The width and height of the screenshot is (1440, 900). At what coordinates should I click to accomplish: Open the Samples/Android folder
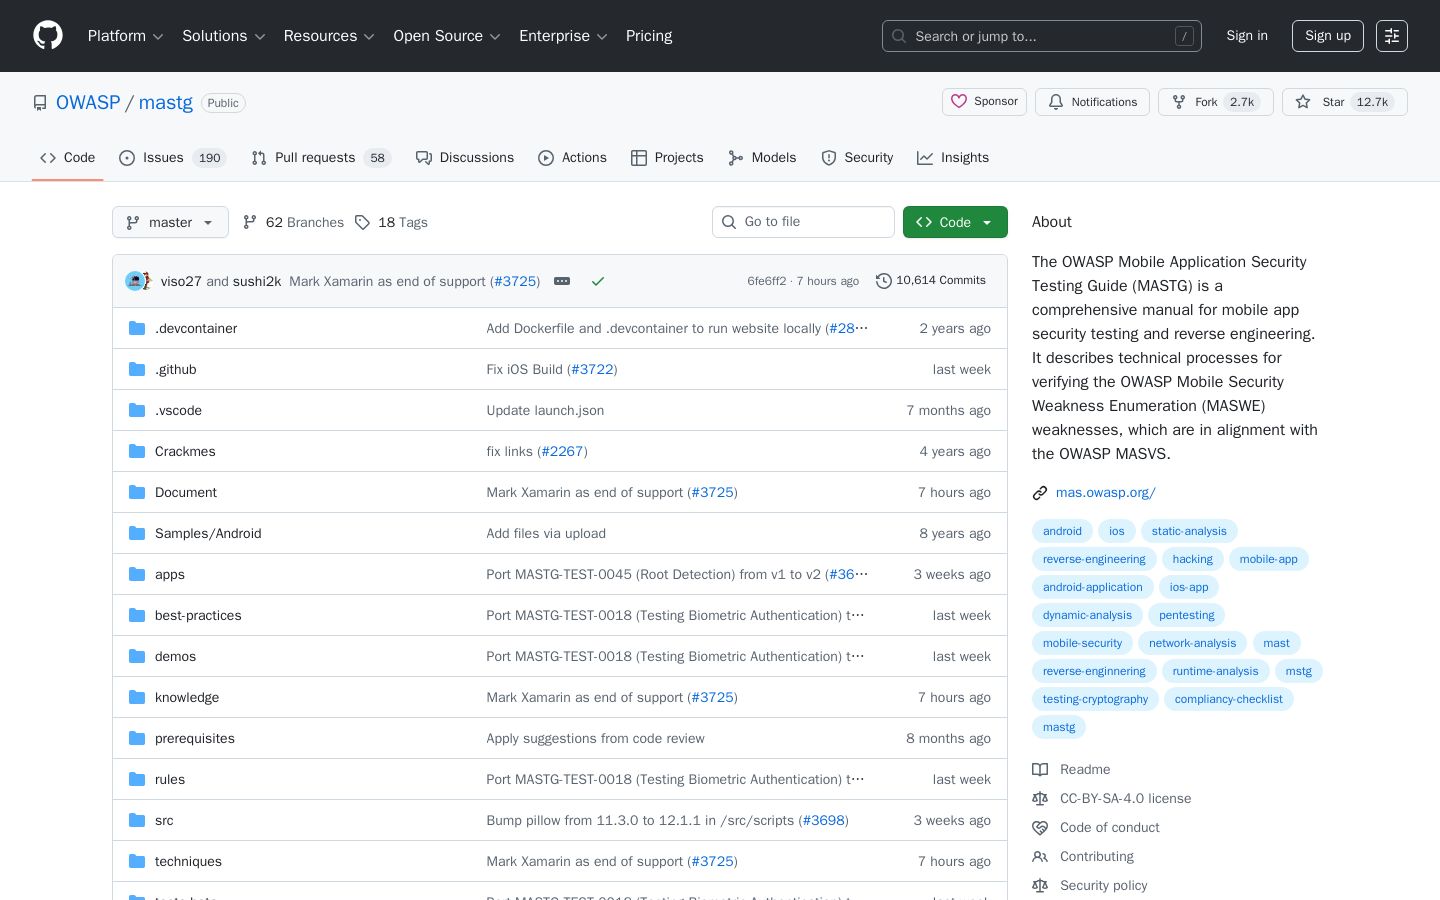tap(208, 533)
